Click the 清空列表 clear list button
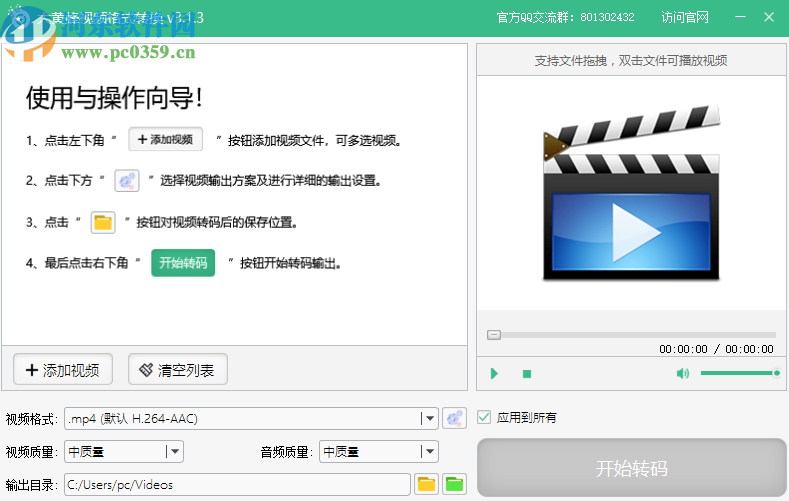The image size is (789, 501). point(178,370)
